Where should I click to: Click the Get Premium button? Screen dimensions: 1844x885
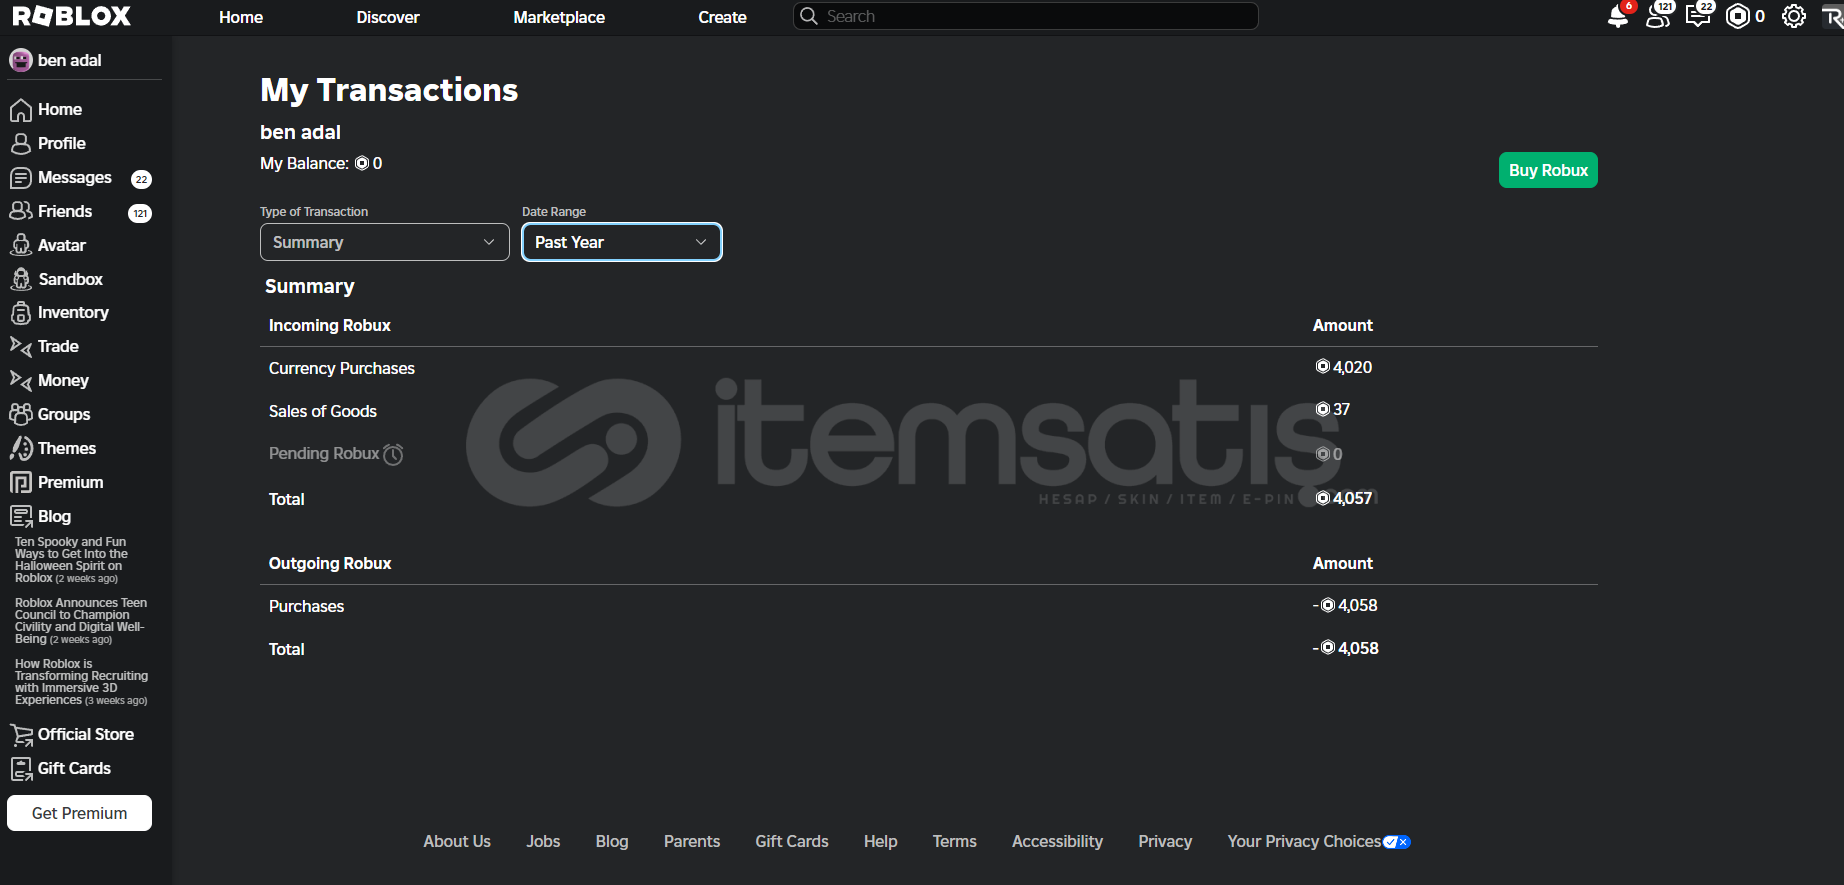79,813
